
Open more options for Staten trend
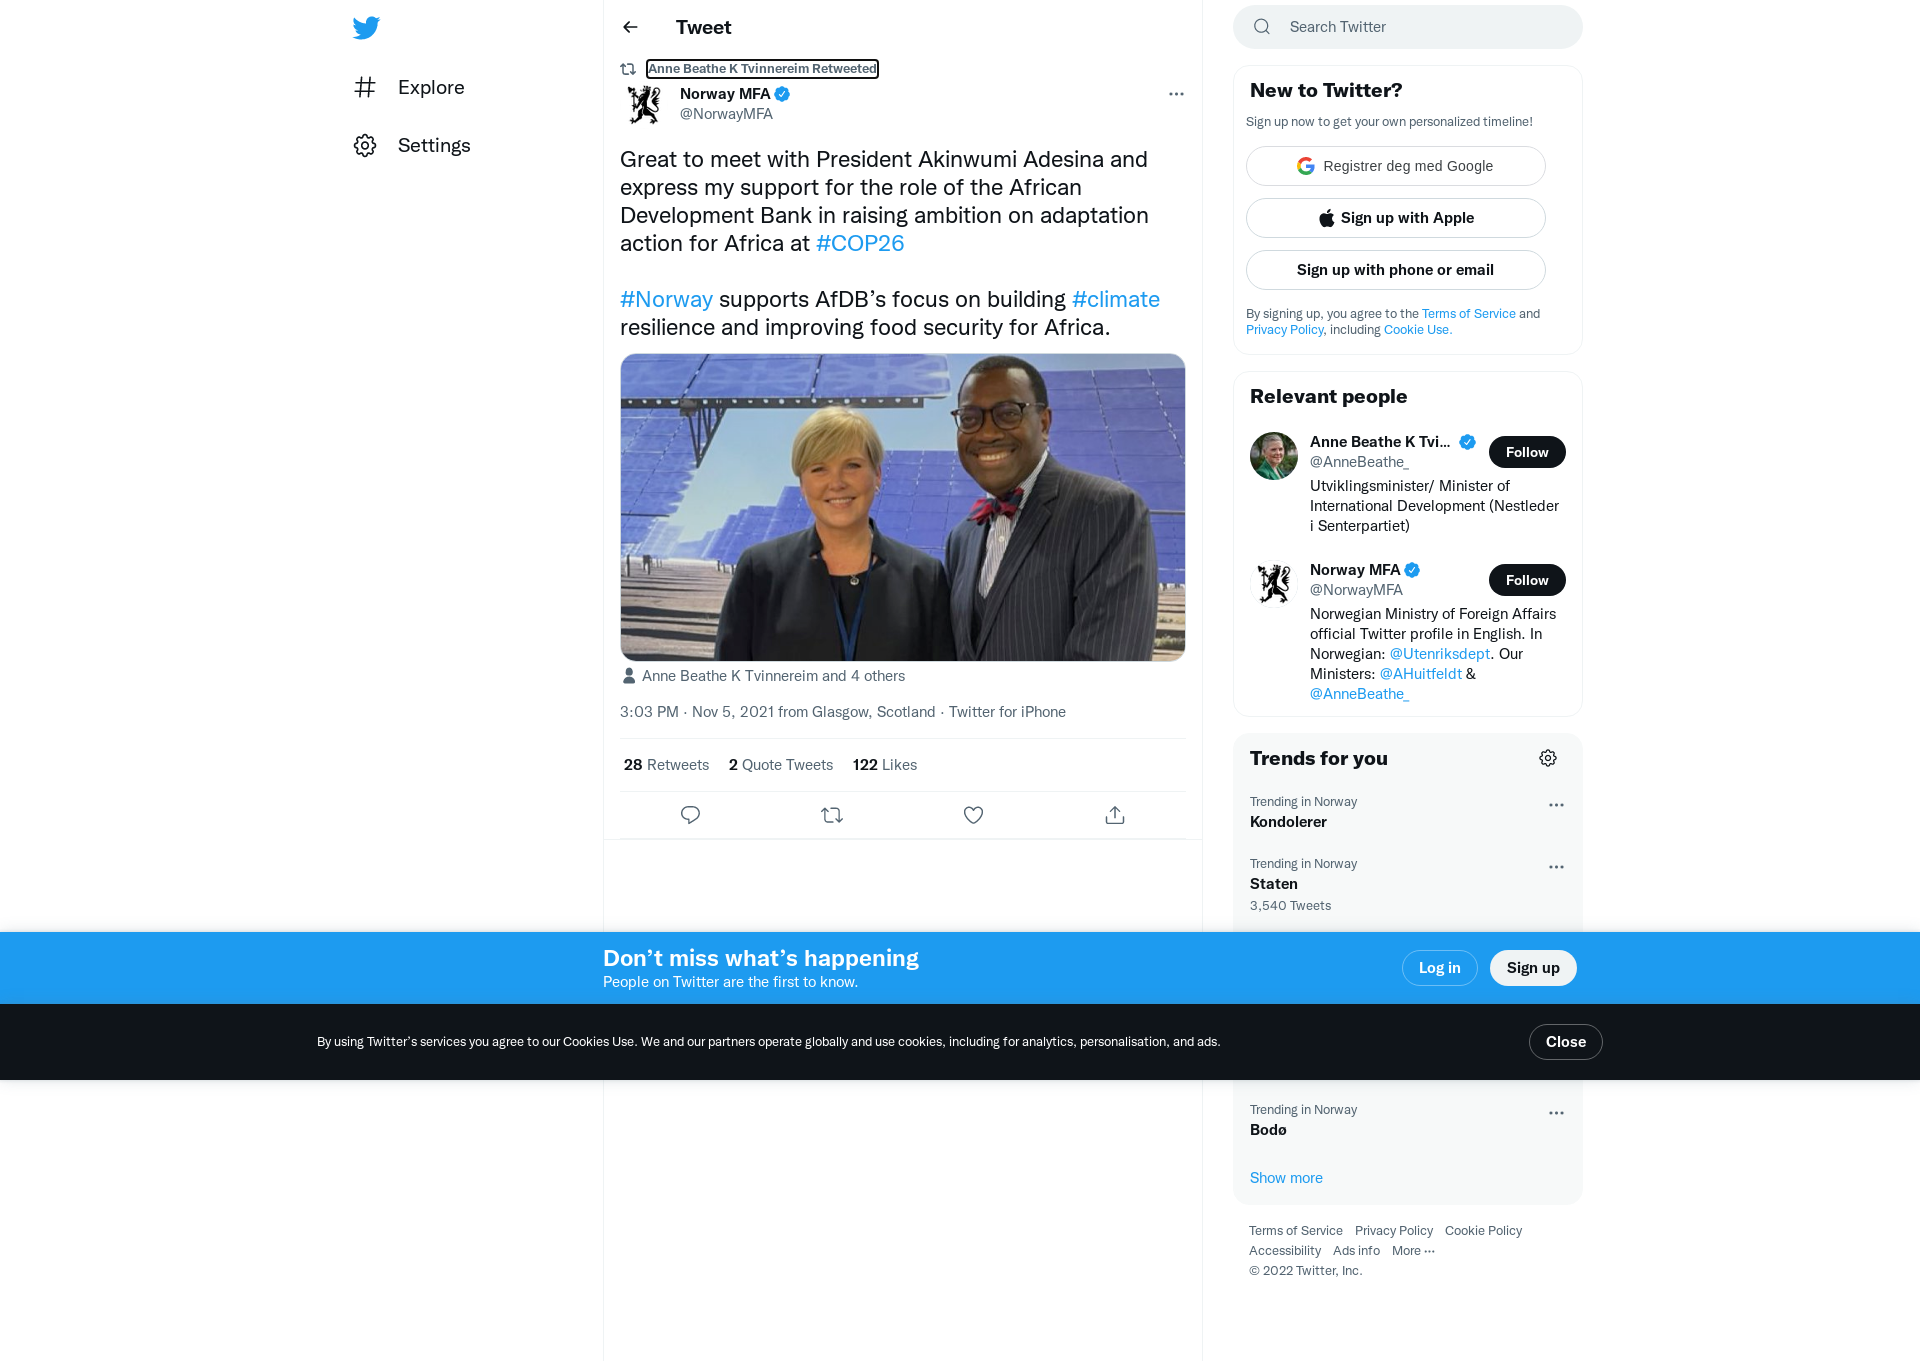coord(1556,867)
